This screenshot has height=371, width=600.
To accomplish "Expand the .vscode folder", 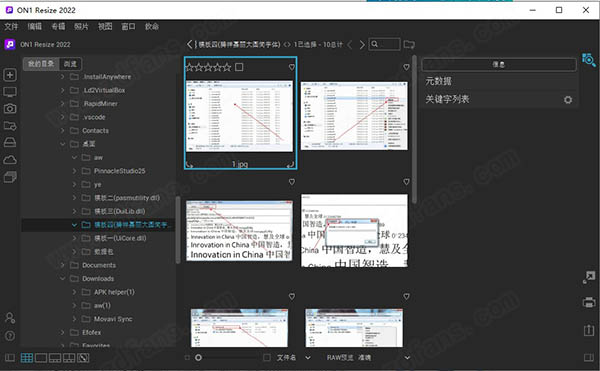I will tap(62, 117).
